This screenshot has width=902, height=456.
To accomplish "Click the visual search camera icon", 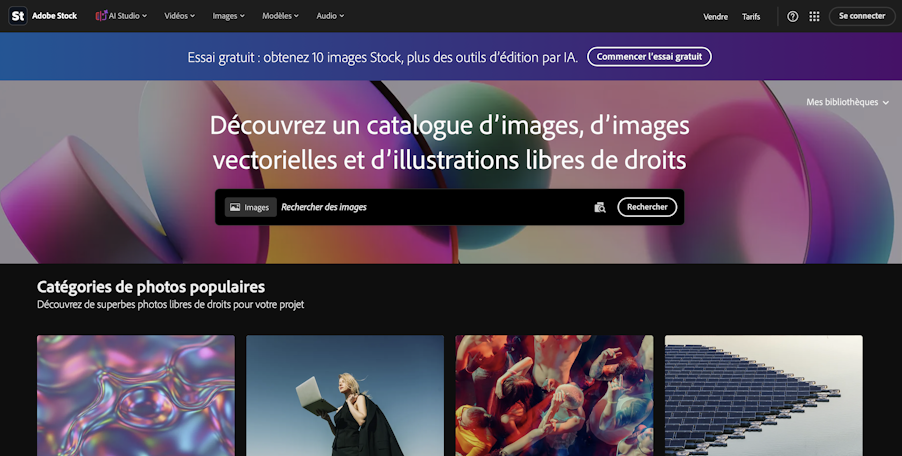I will pos(600,207).
